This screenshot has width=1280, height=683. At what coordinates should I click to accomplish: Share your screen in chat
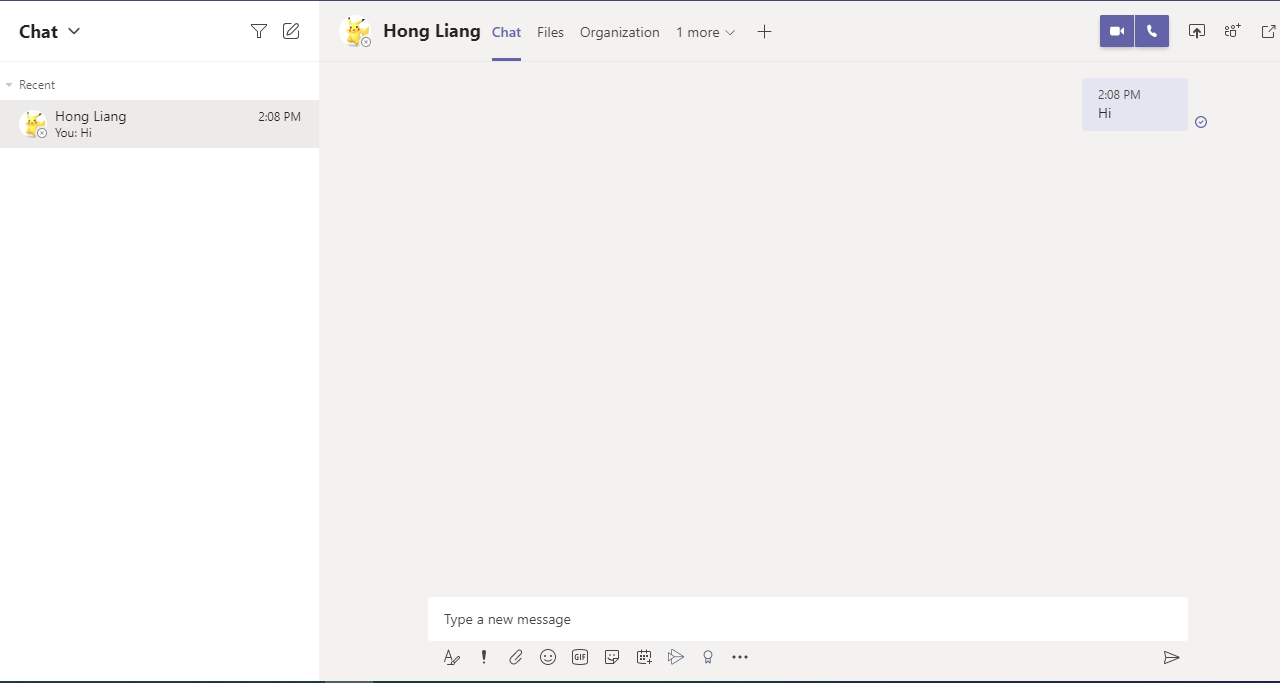tap(1197, 31)
